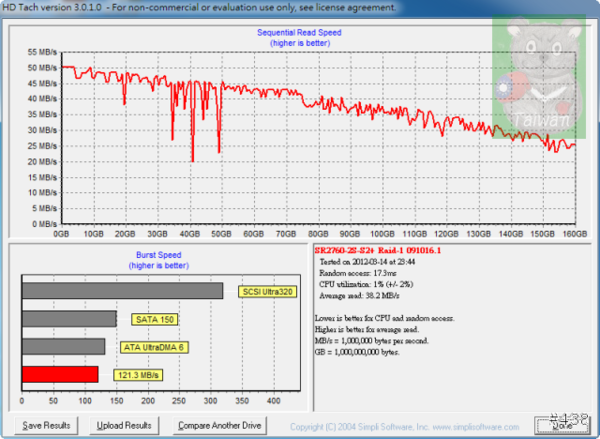
Task: Click the gray SATA 150 bar
Action: [69, 319]
